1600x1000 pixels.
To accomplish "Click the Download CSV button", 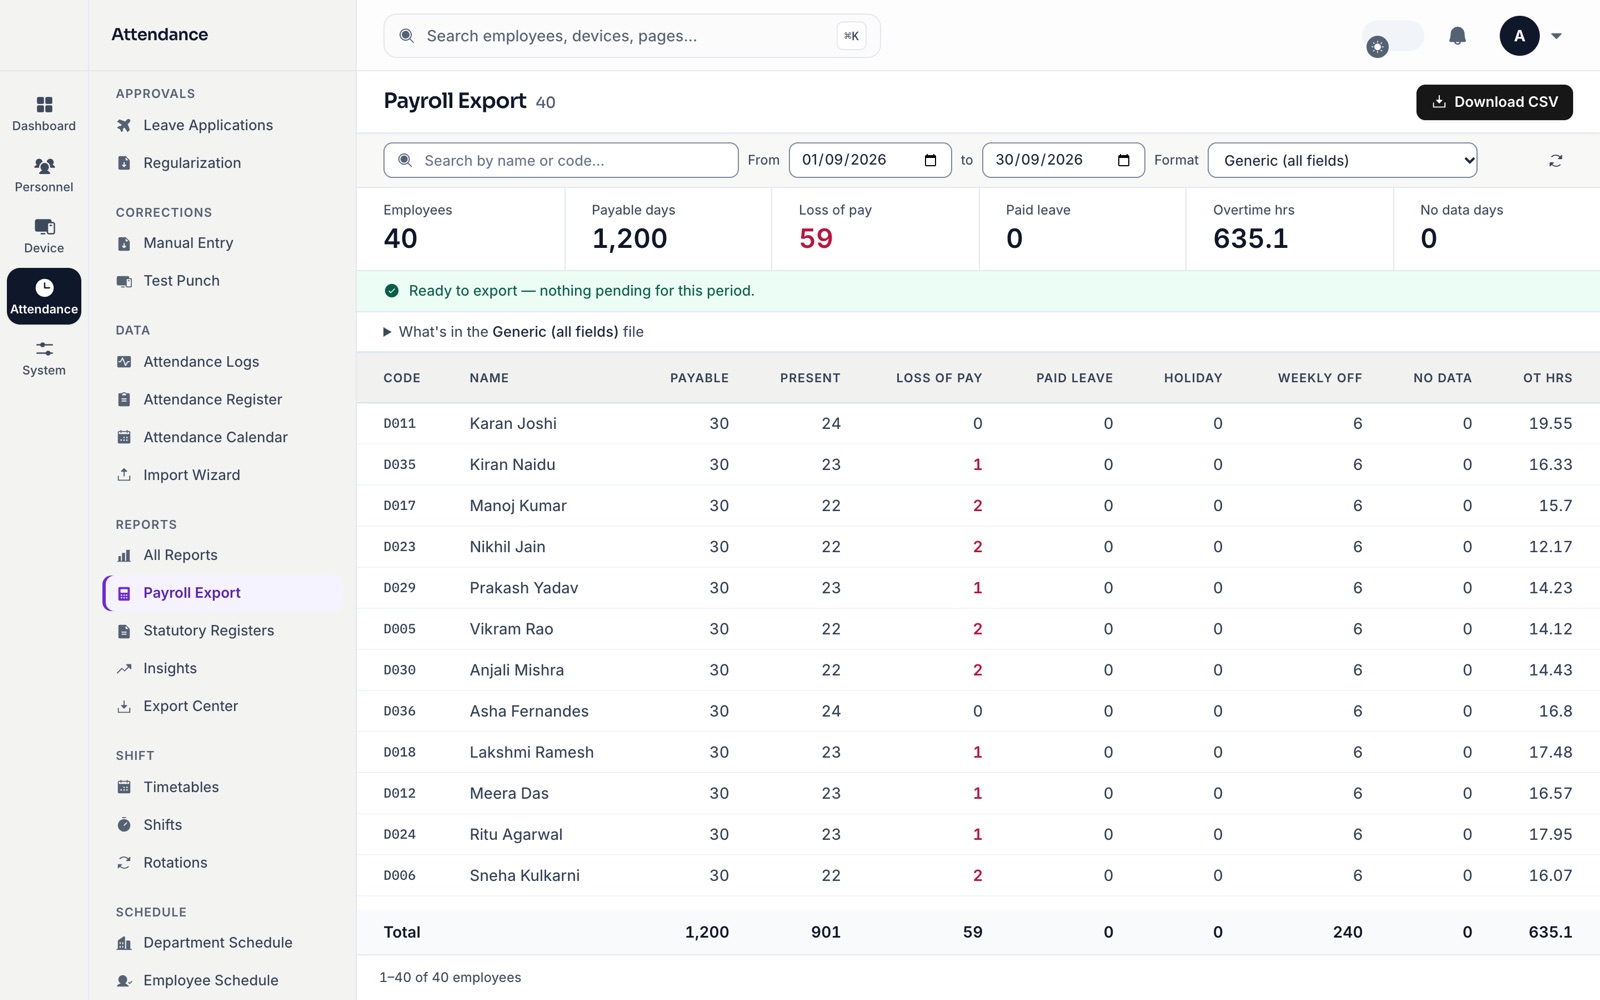I will point(1494,102).
